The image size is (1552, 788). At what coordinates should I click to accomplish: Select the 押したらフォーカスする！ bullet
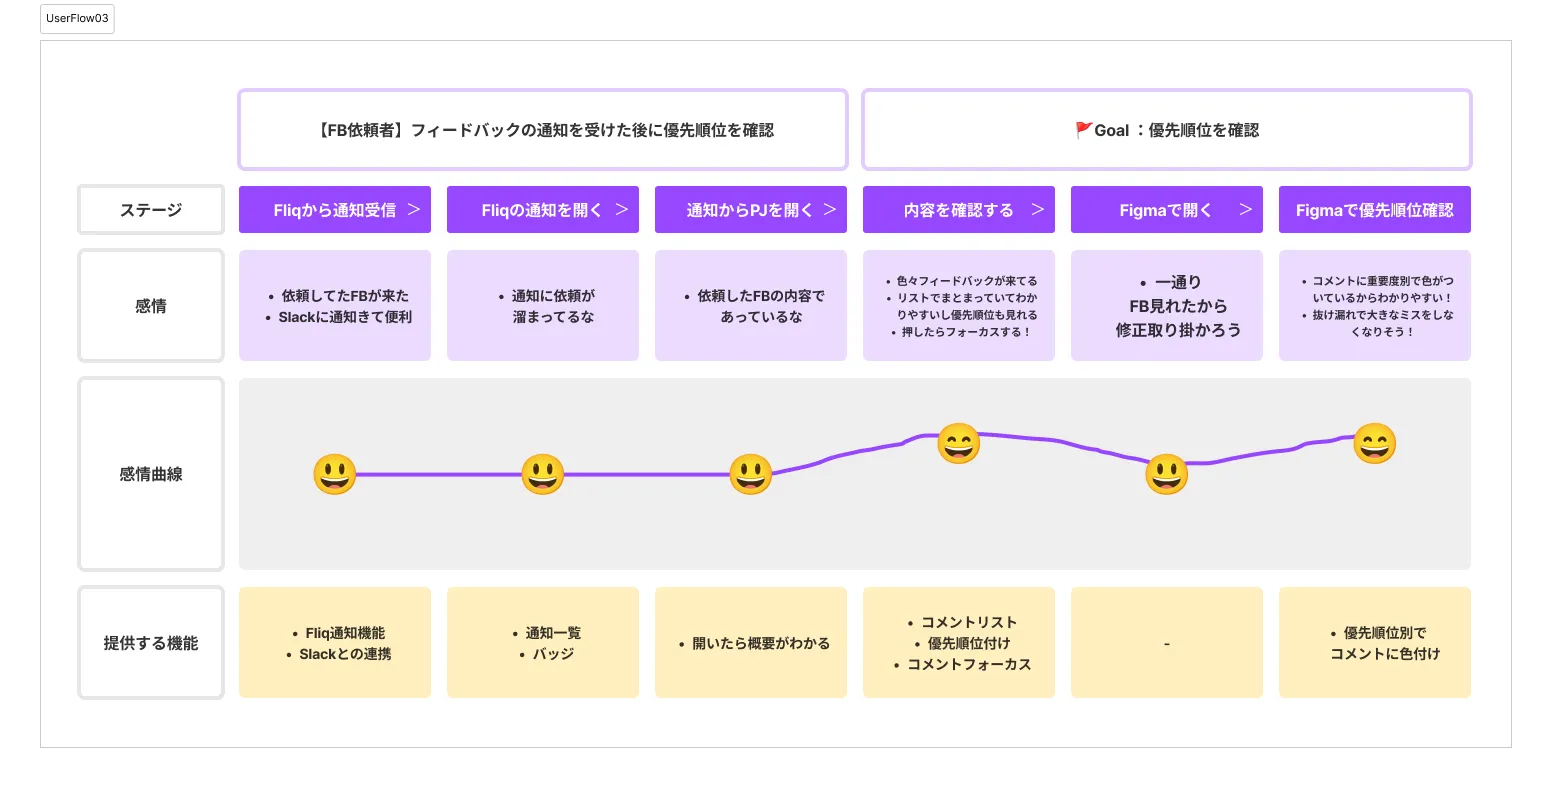[x=961, y=332]
